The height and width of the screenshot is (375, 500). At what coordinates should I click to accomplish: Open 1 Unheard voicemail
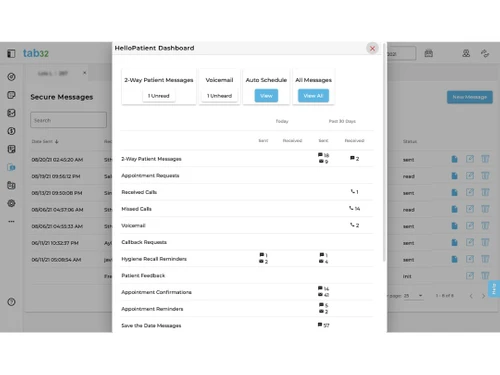pyautogui.click(x=219, y=96)
